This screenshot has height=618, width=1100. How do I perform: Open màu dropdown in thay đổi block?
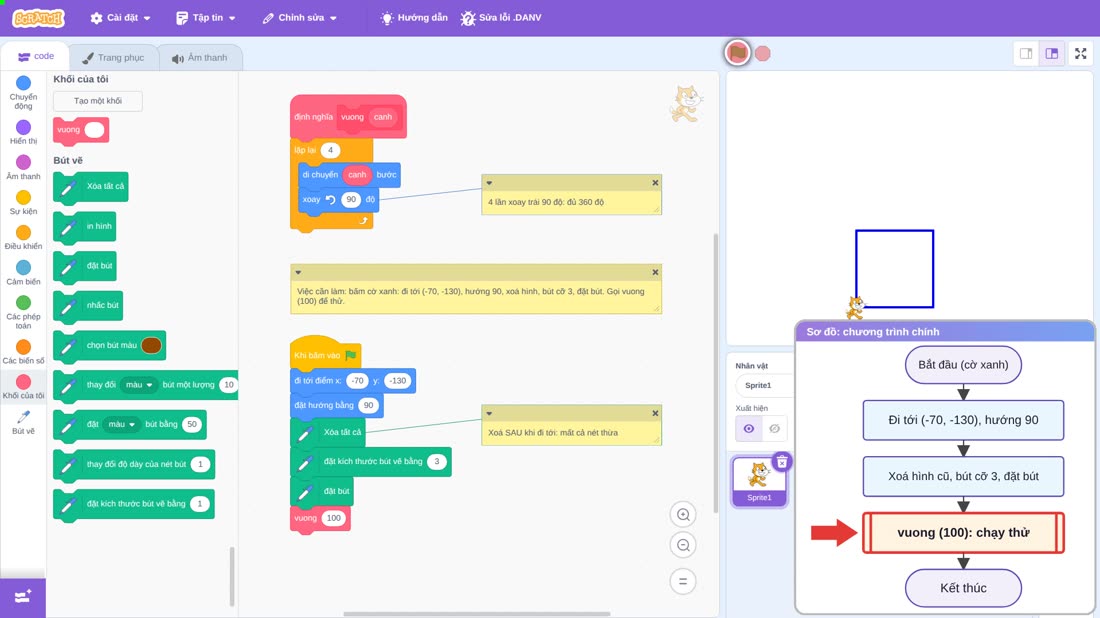(139, 384)
